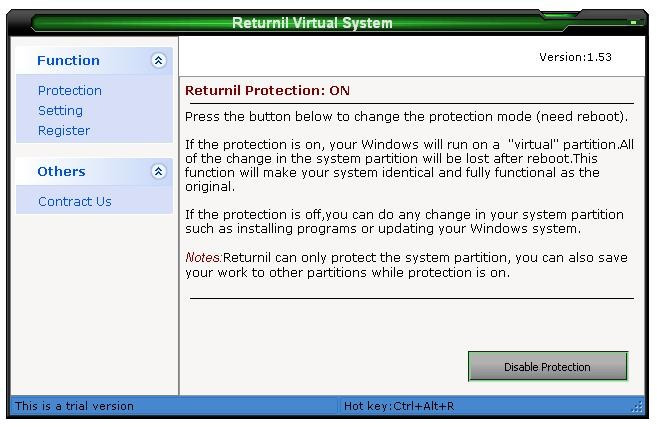Go to the Register page
Screen dimensions: 657x427
pos(64,131)
